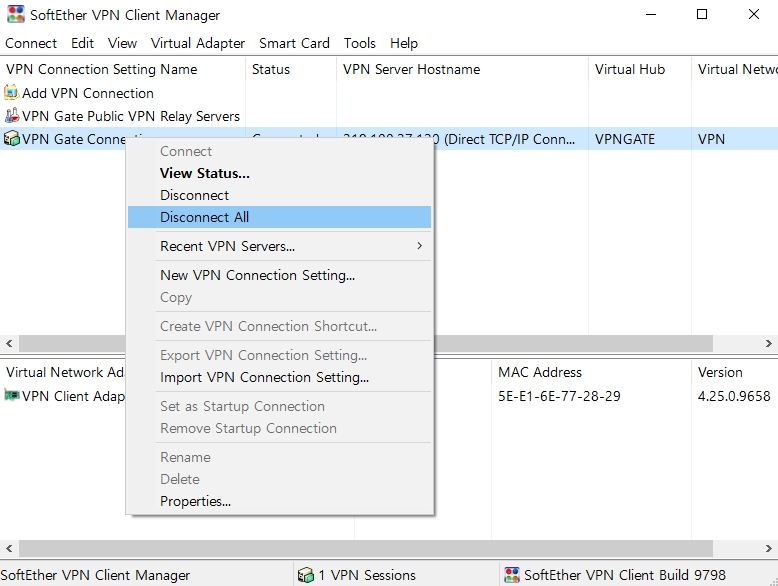Click the 1 VPN Sessions status text
778x586 pixels.
point(367,575)
